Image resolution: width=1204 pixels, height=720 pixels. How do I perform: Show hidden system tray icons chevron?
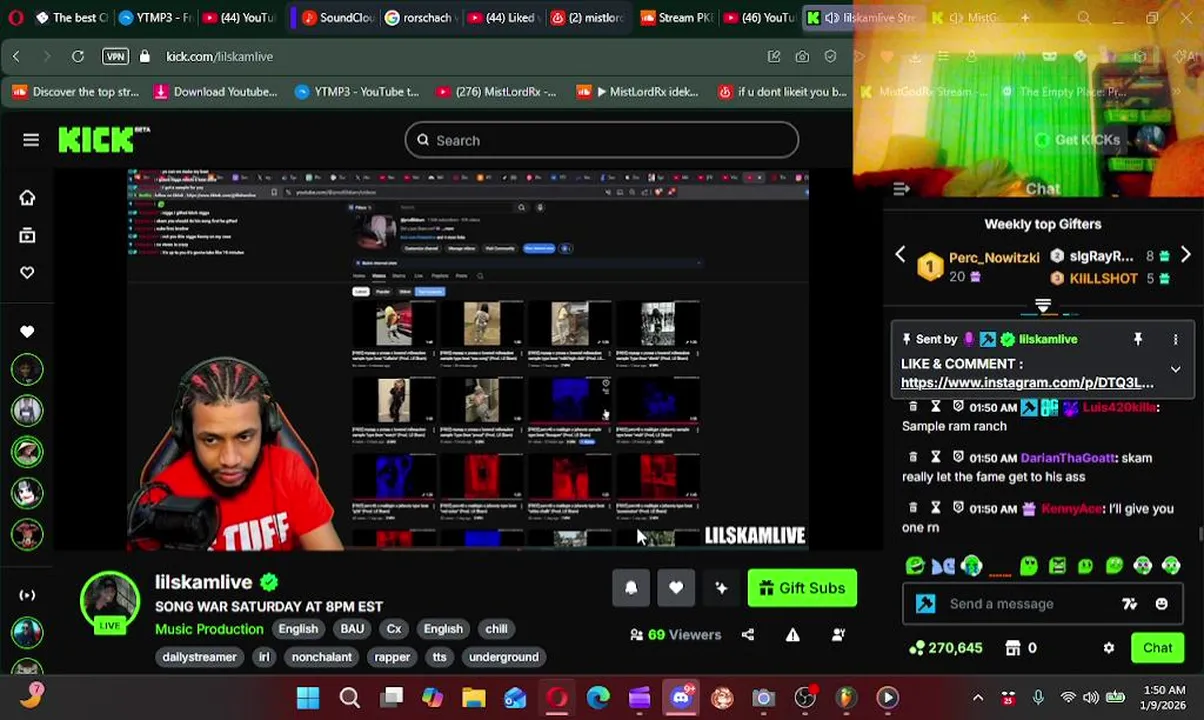pos(978,698)
